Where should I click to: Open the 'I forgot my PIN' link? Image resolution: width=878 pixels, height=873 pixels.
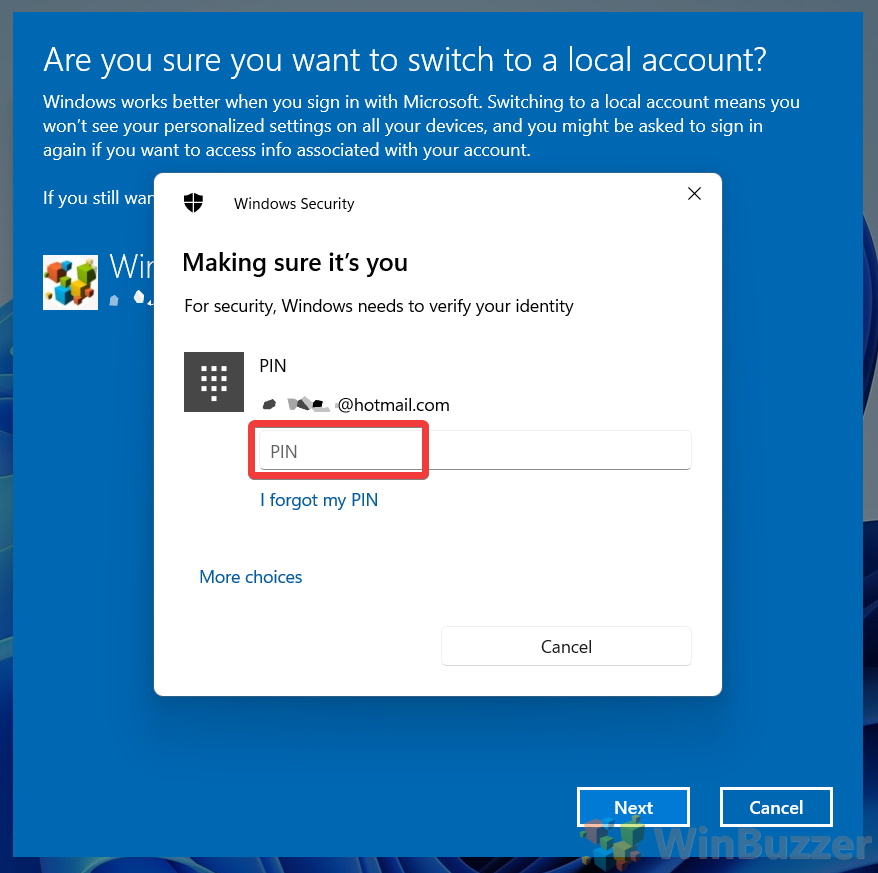coord(319,499)
